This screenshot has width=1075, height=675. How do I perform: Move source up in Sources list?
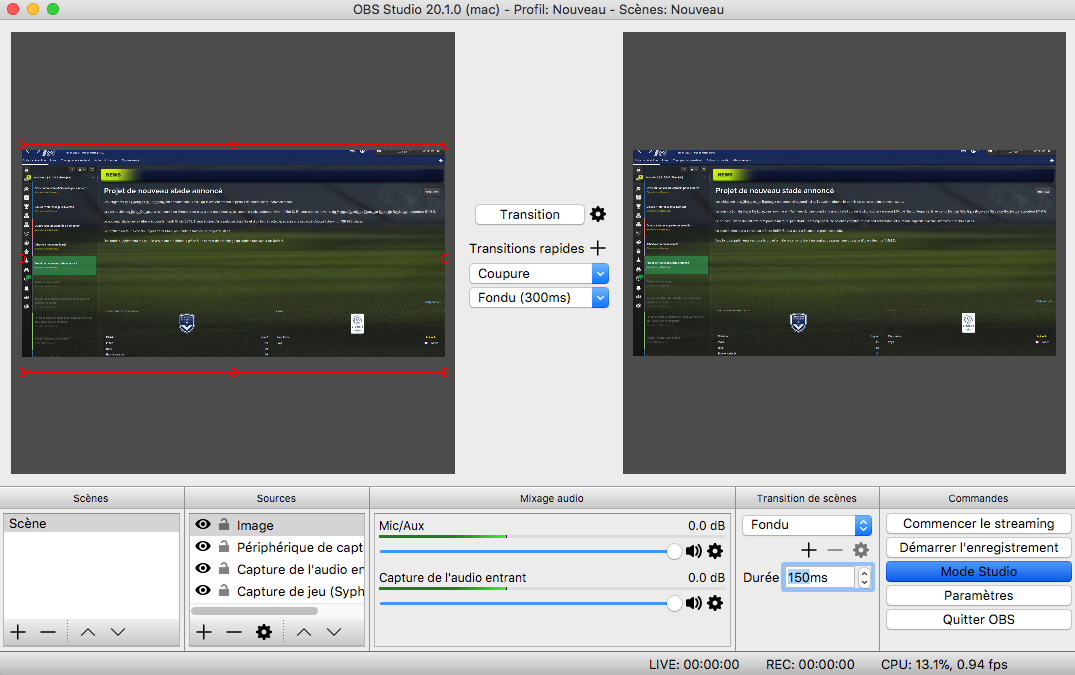point(304,632)
